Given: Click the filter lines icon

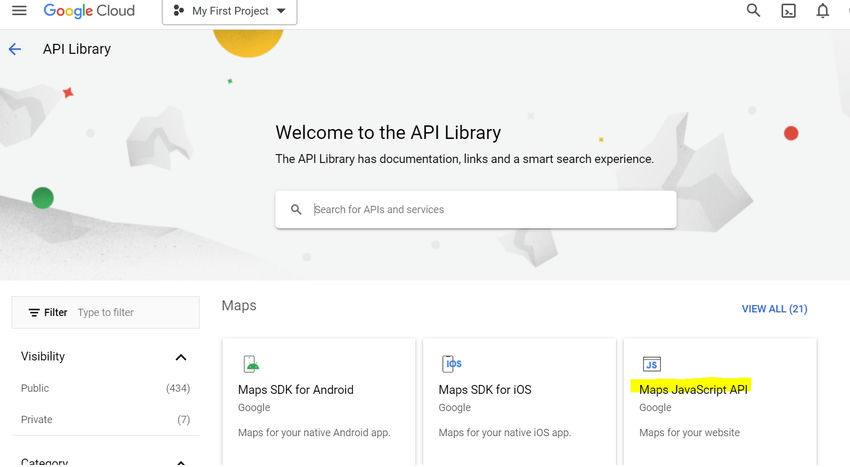Looking at the screenshot, I should click(x=34, y=312).
